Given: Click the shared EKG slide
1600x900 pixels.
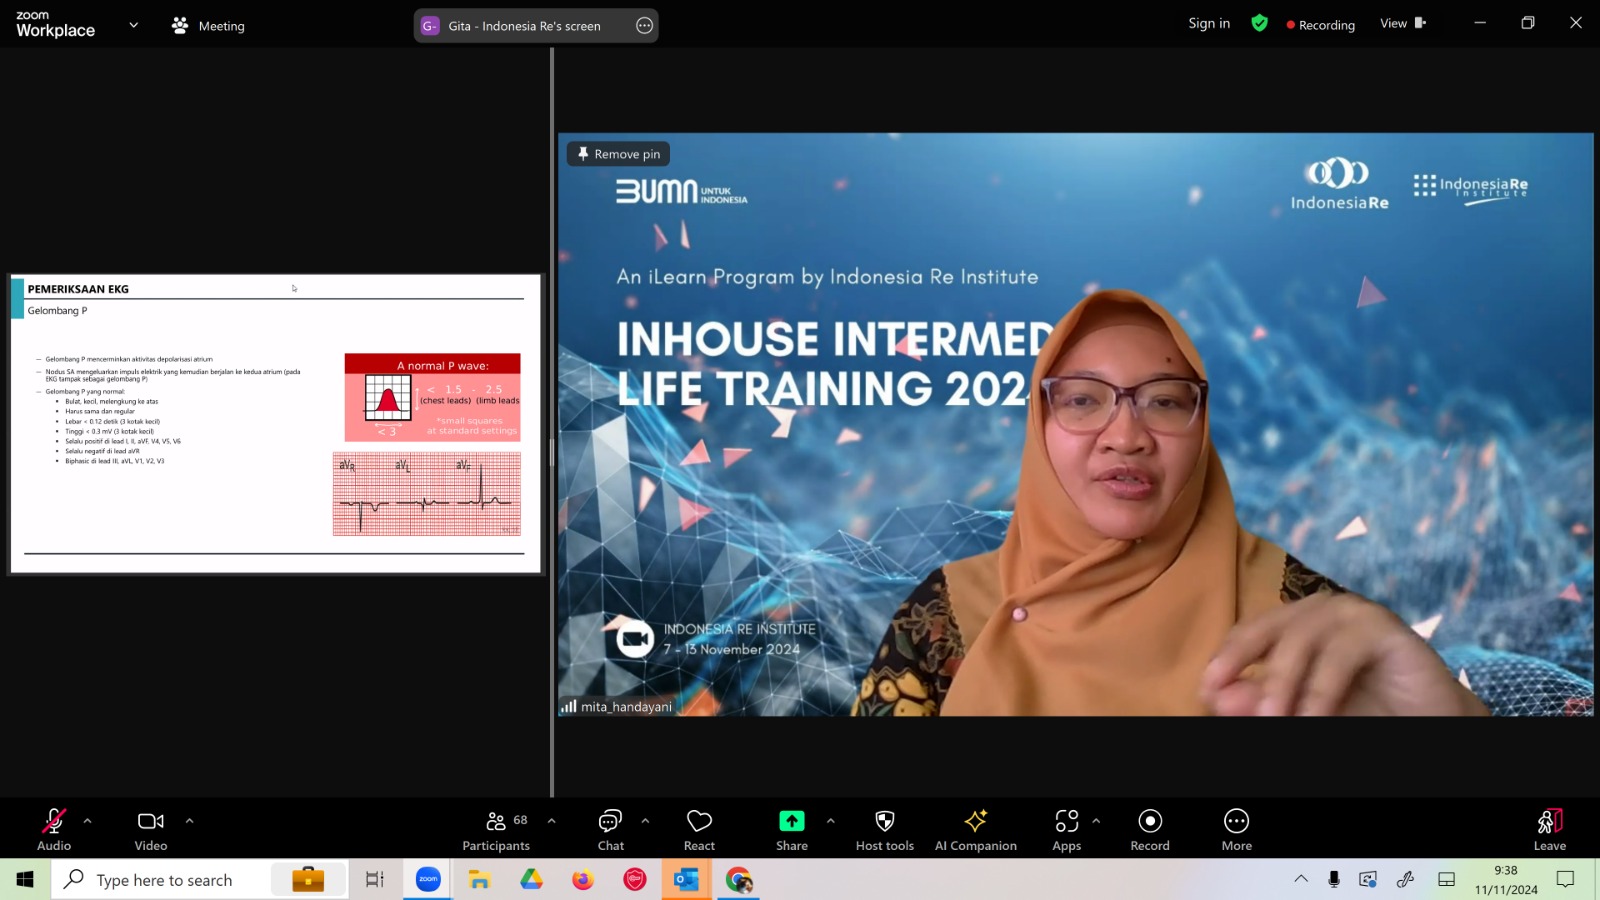Looking at the screenshot, I should point(276,423).
